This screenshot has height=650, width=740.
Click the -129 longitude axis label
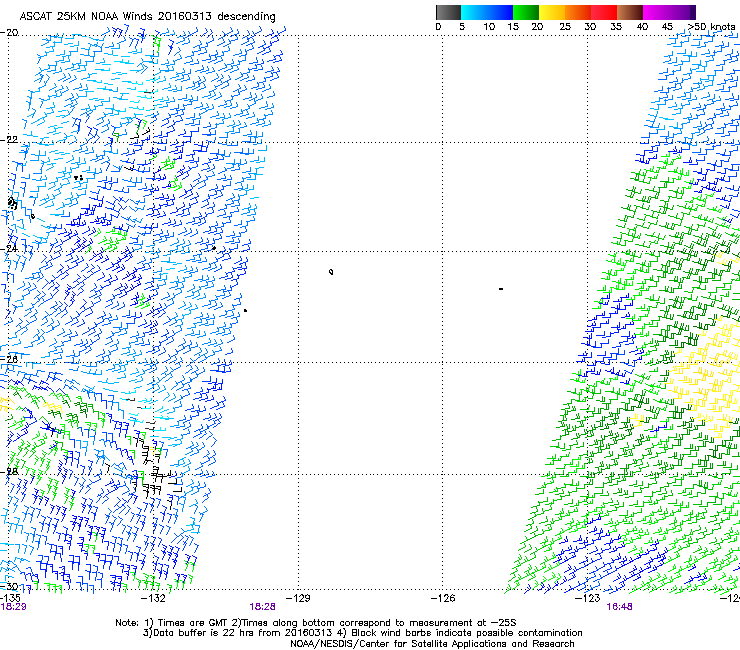298,598
